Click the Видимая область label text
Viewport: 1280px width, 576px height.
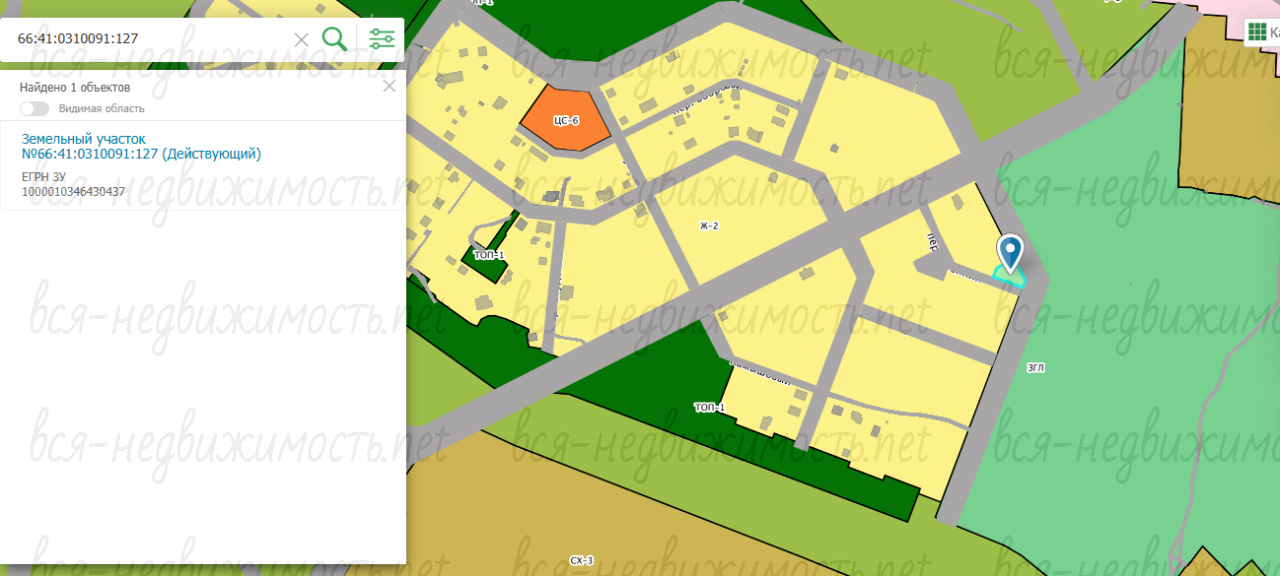(101, 108)
